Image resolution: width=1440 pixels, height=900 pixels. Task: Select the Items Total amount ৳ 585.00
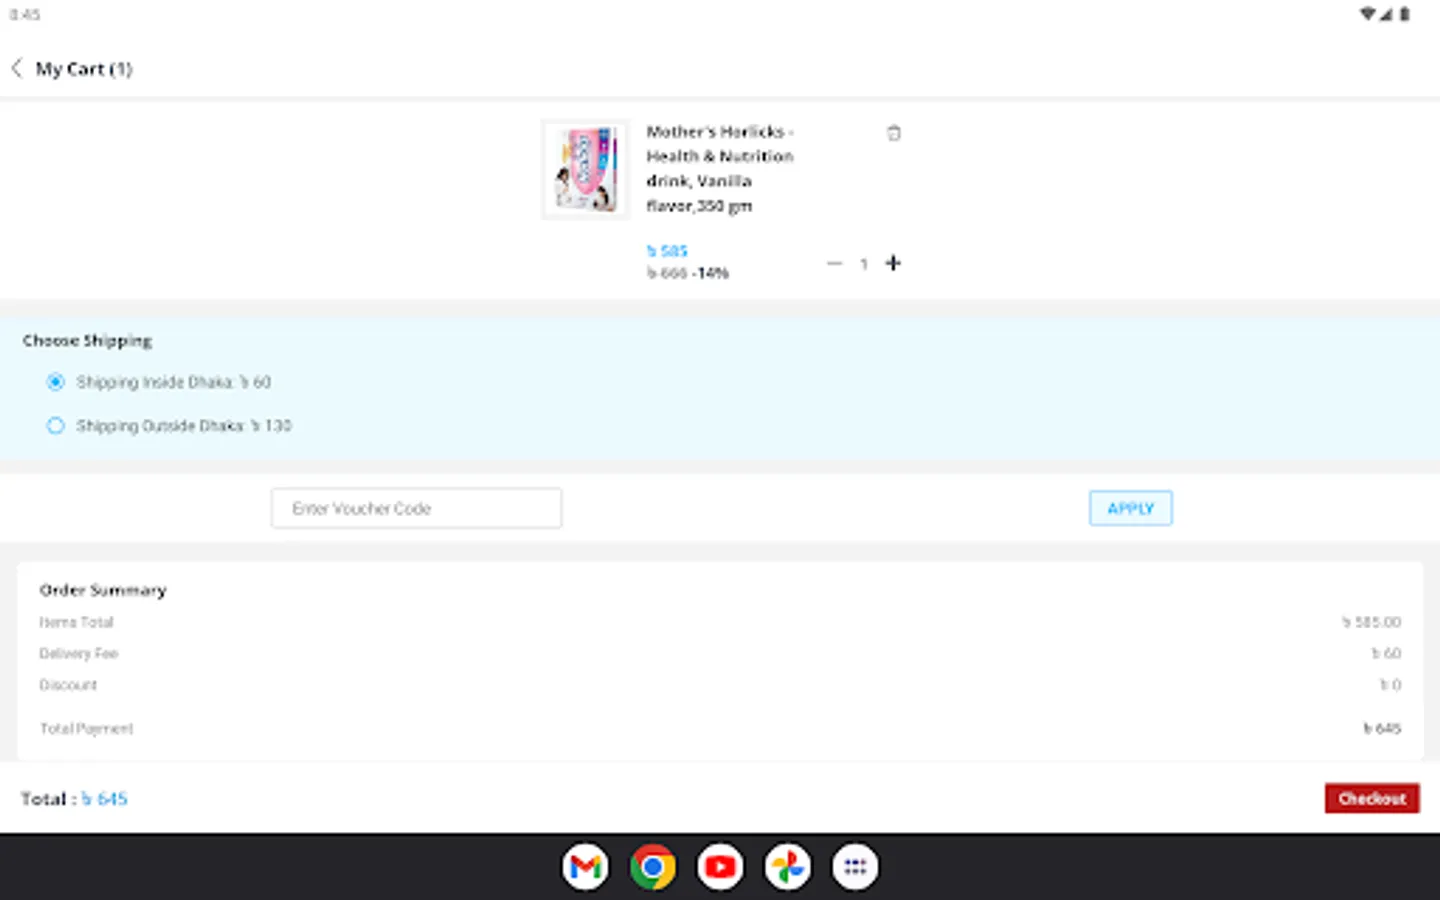click(1371, 622)
